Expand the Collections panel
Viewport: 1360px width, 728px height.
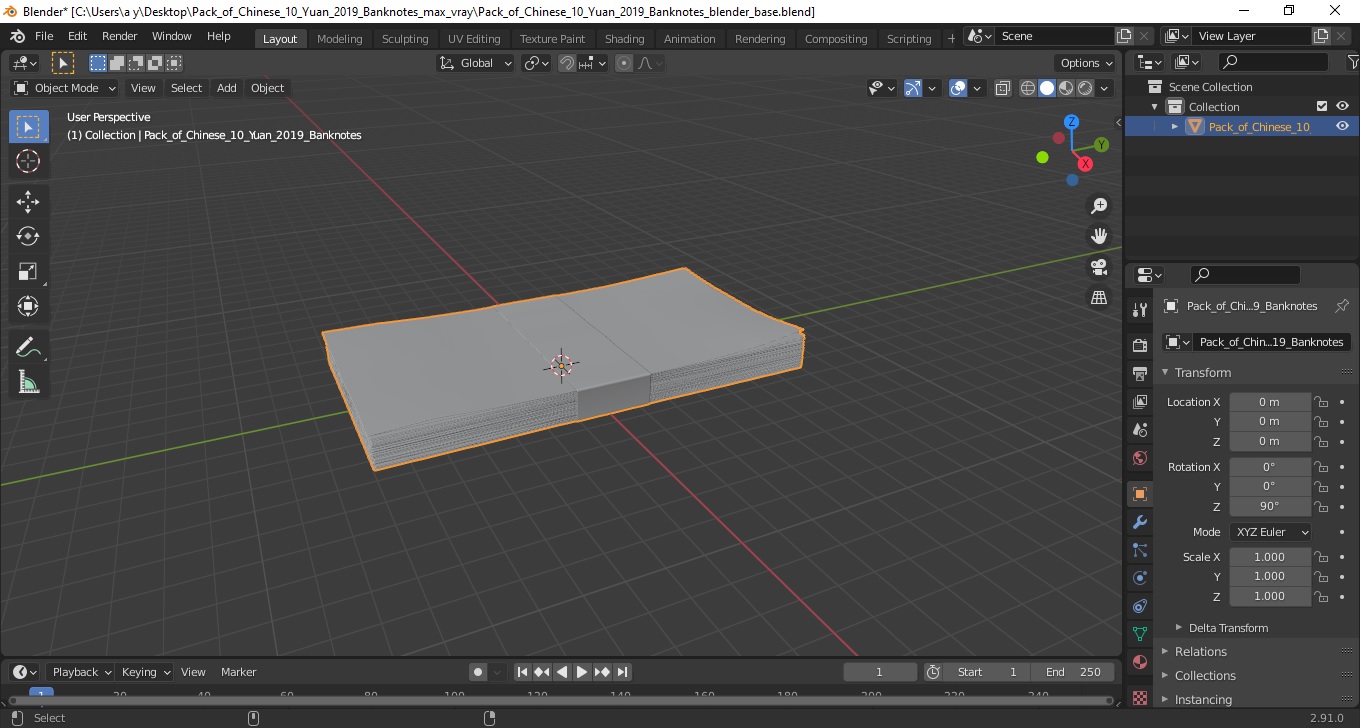[1205, 675]
